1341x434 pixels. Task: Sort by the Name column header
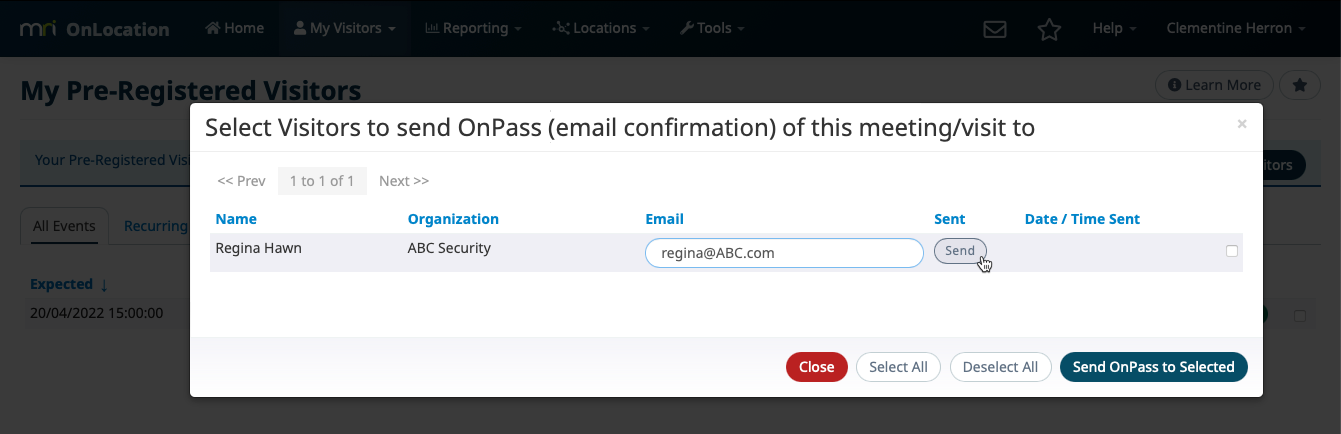(x=236, y=219)
